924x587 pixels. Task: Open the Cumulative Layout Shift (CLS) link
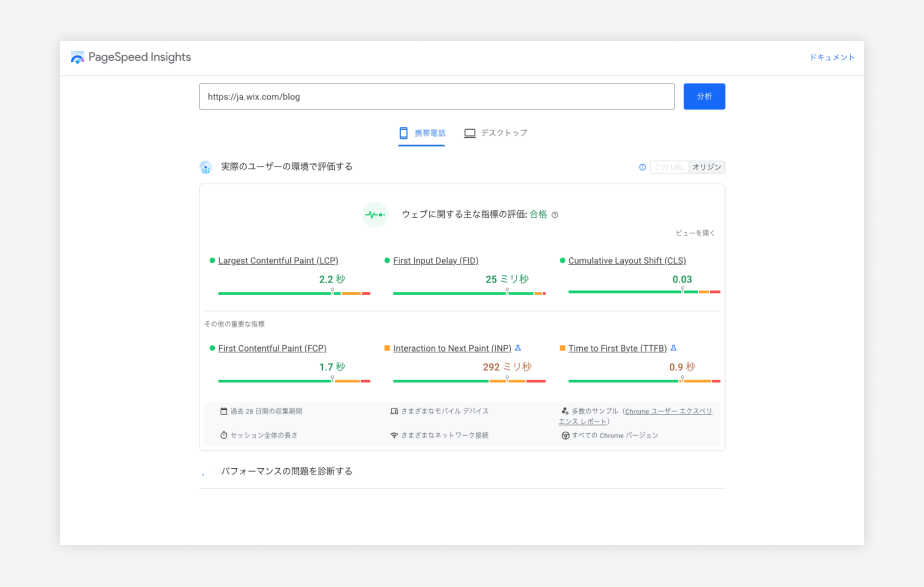tap(627, 260)
